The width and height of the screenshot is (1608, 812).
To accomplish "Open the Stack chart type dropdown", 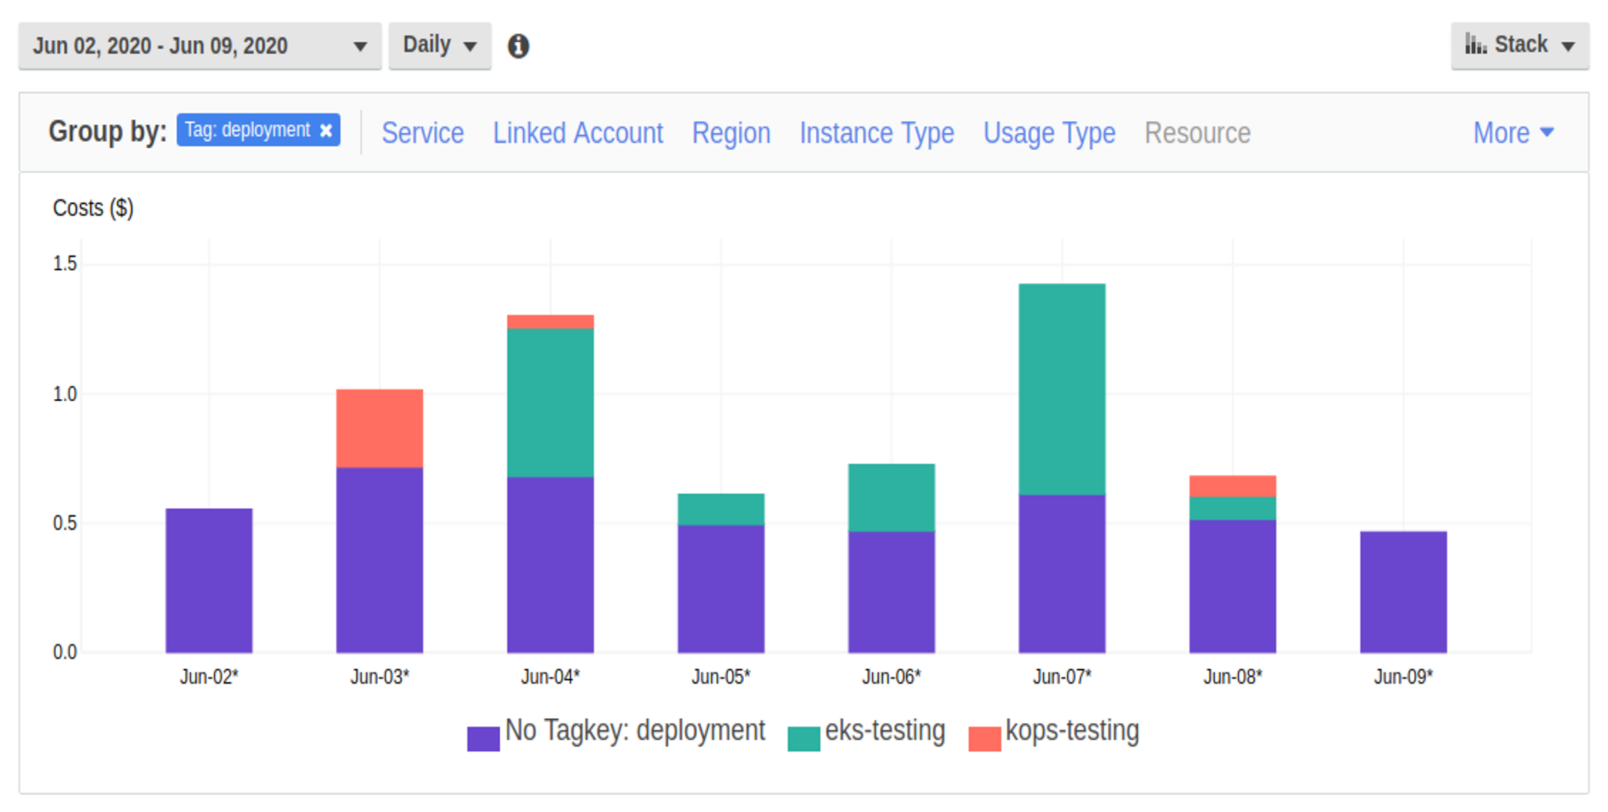I will coord(1519,46).
